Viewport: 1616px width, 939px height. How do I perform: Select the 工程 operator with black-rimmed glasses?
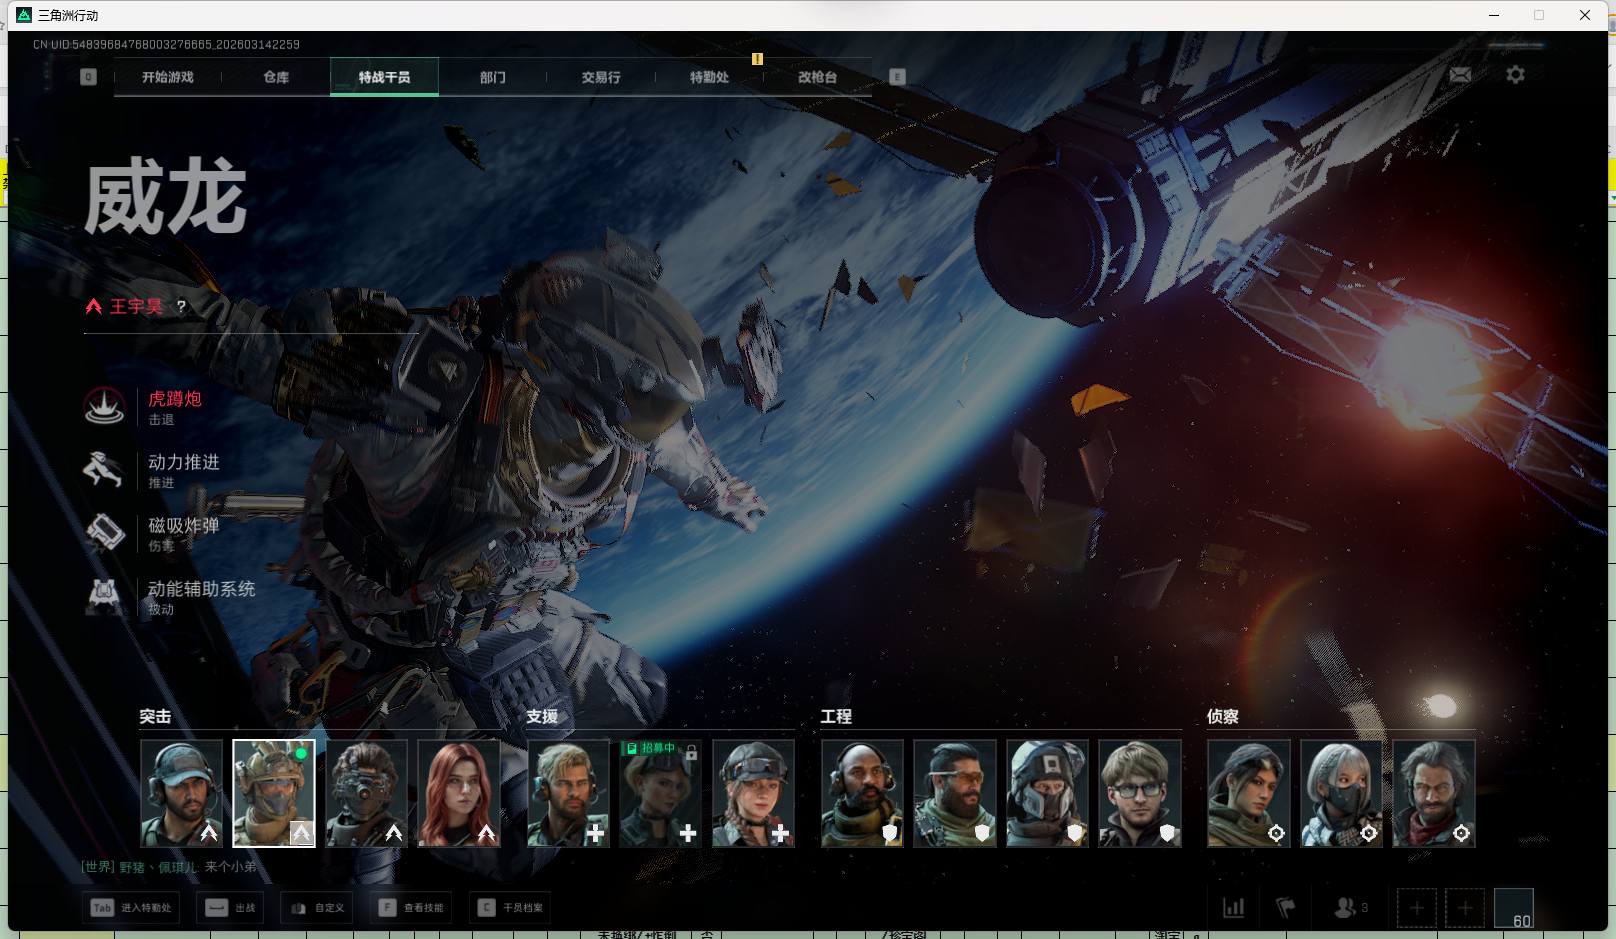point(1140,793)
